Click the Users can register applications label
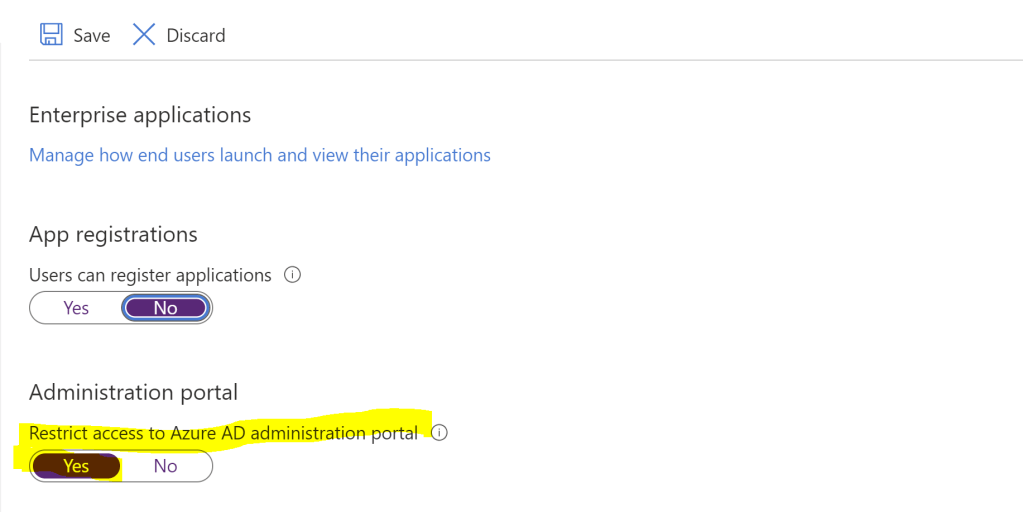 [x=150, y=275]
